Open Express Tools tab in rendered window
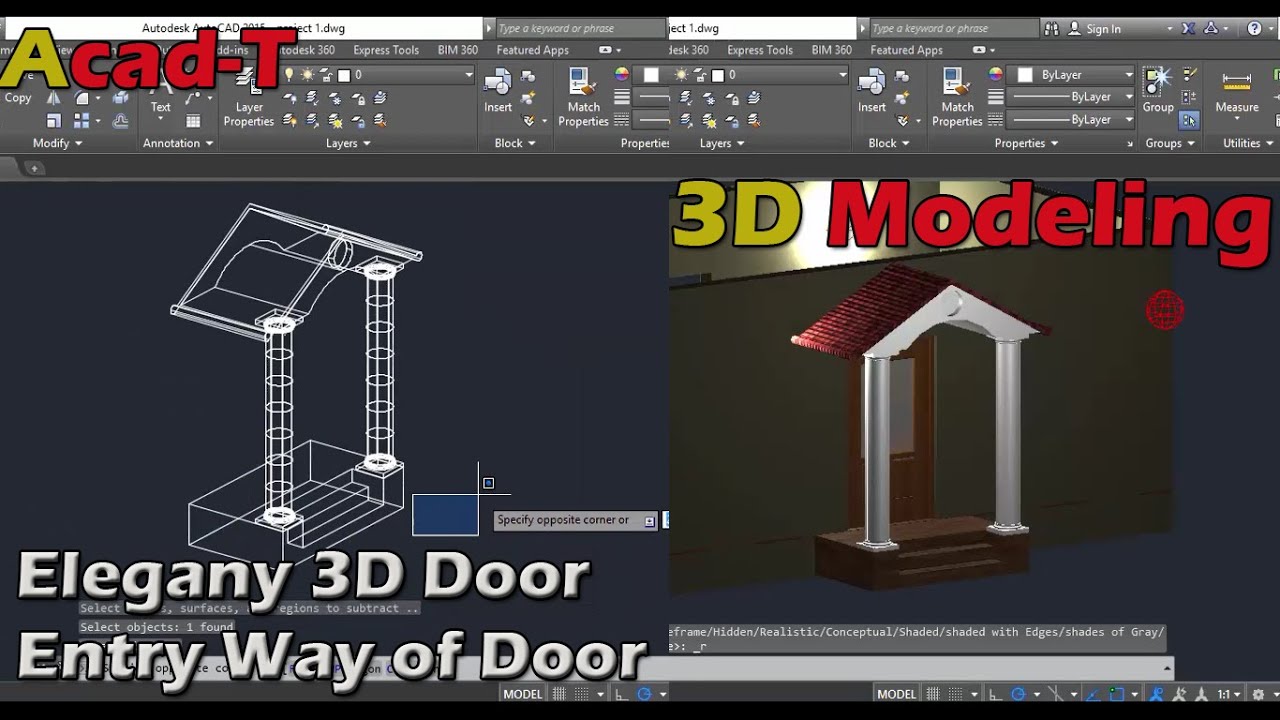This screenshot has height=720, width=1280. tap(760, 50)
